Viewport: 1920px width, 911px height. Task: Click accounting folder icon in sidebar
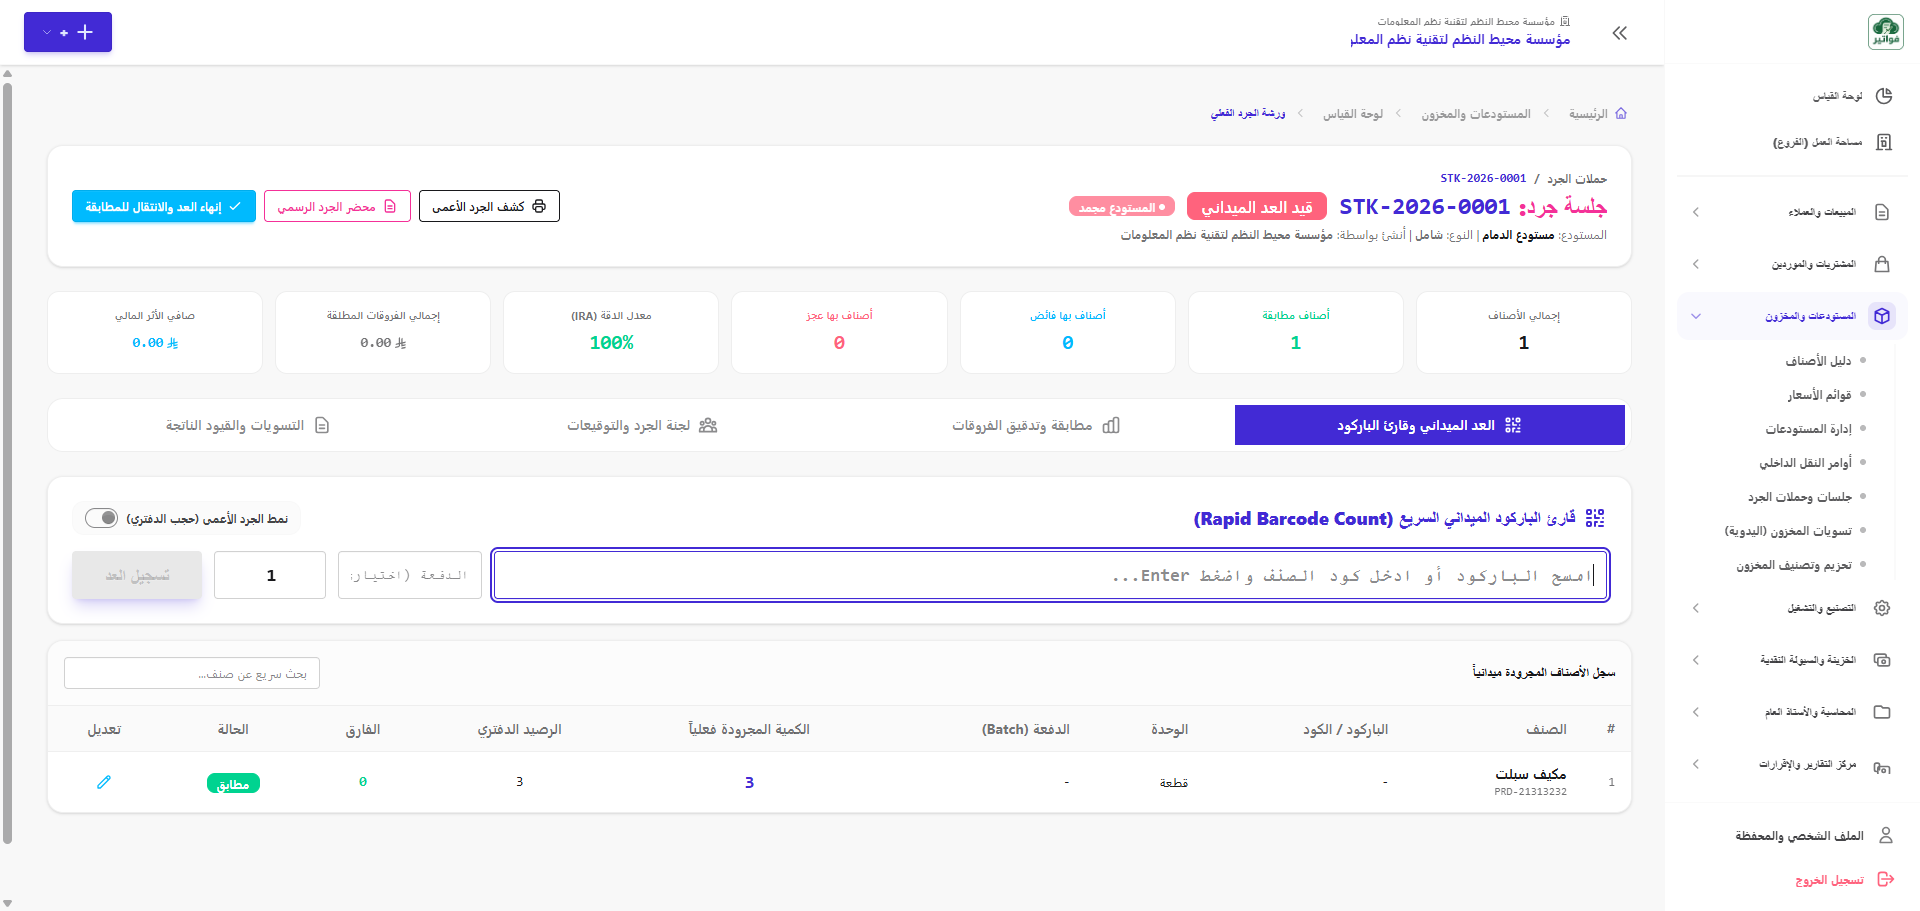point(1882,712)
